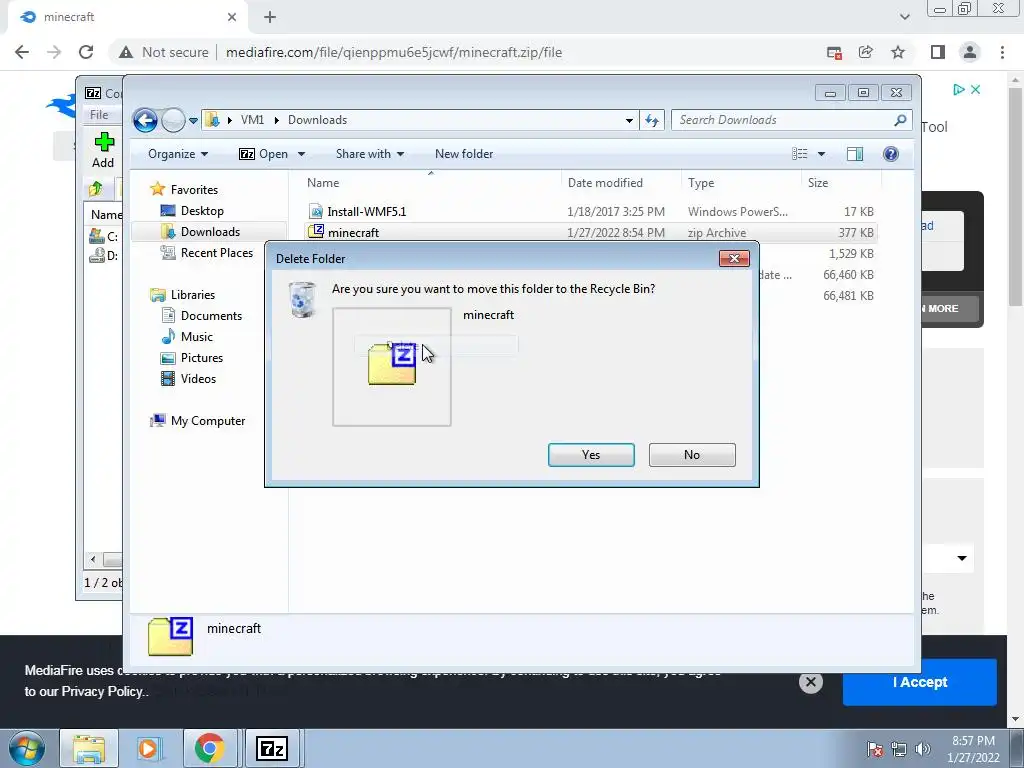Screen dimensions: 1024x768
Task: Open 7-Zip from the taskbar
Action: point(272,748)
